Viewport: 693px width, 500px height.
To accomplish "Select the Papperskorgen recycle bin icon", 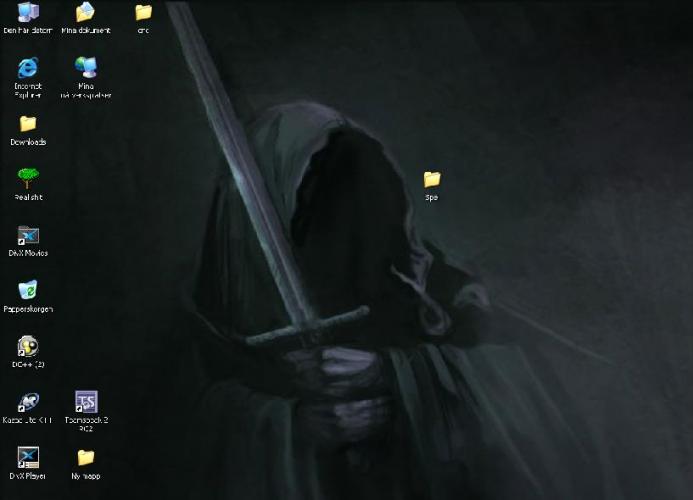I will coord(28,290).
